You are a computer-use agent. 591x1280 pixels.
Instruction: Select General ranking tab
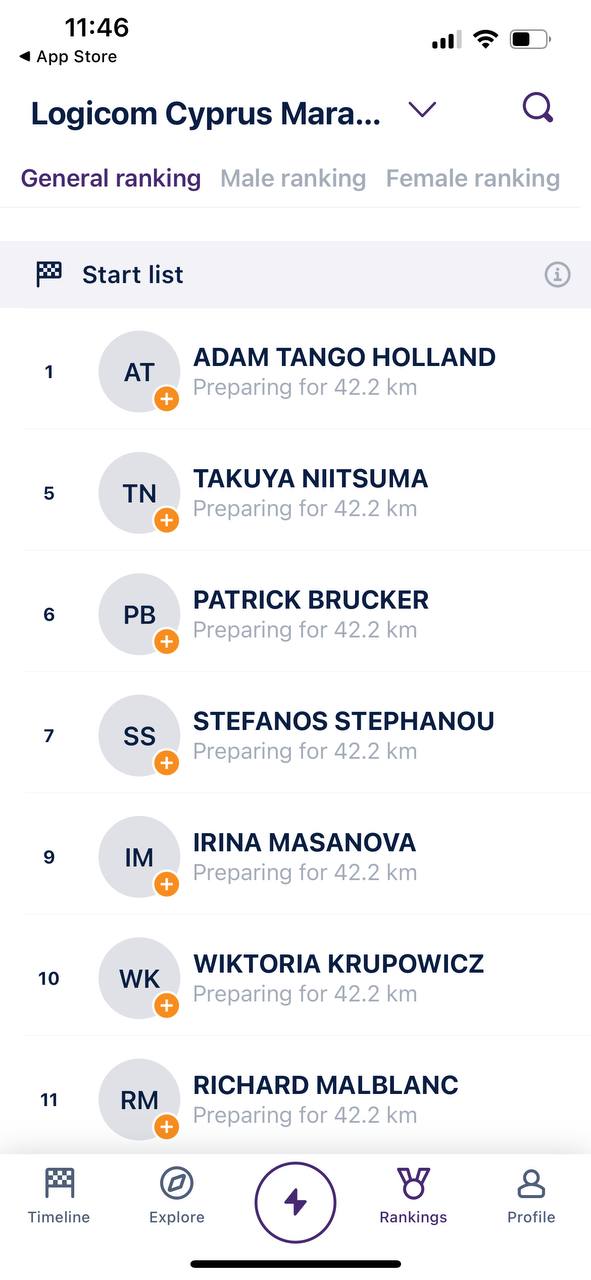[111, 178]
